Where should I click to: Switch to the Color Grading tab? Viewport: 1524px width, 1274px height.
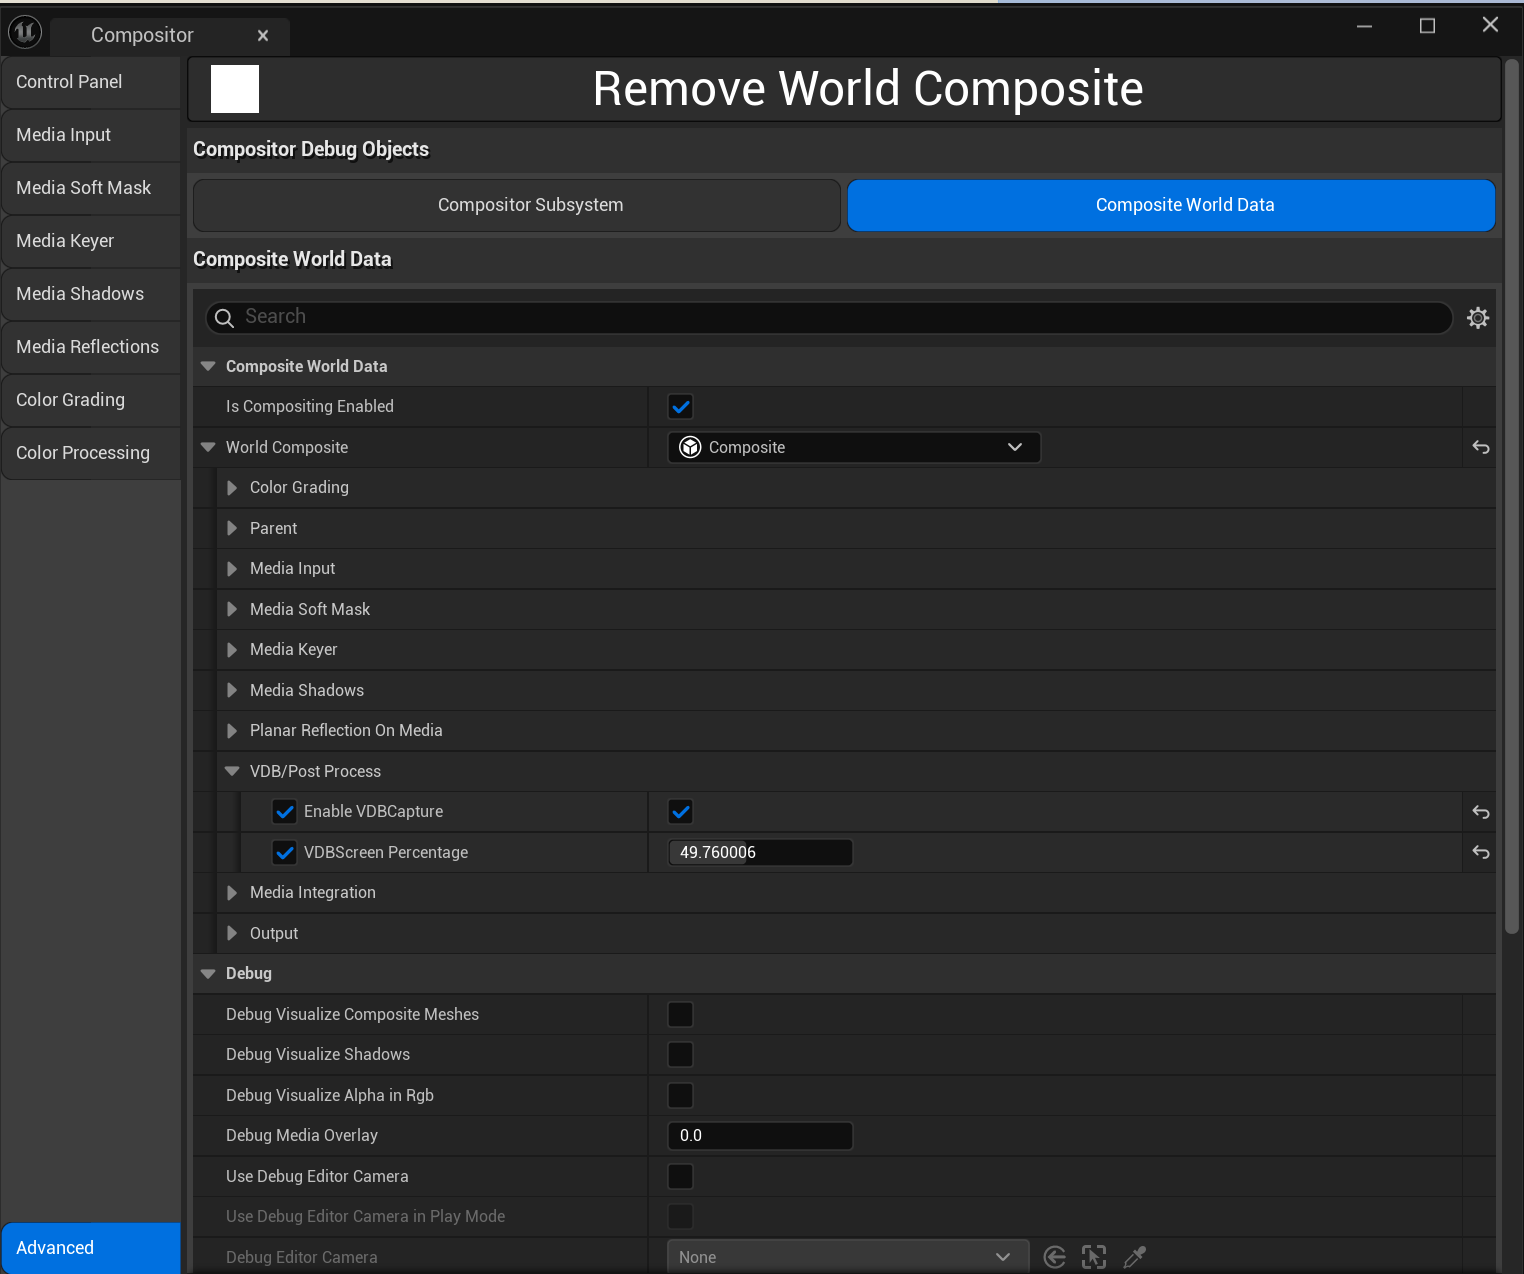[71, 400]
